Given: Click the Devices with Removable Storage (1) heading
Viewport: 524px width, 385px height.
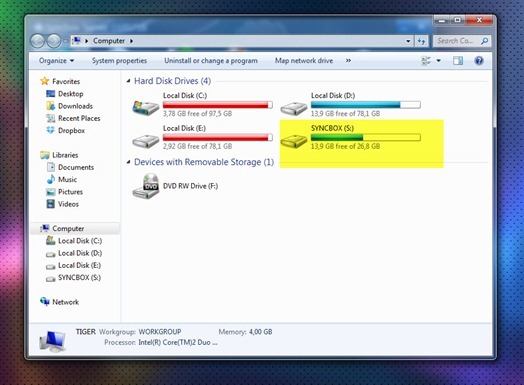Looking at the screenshot, I should pyautogui.click(x=204, y=162).
